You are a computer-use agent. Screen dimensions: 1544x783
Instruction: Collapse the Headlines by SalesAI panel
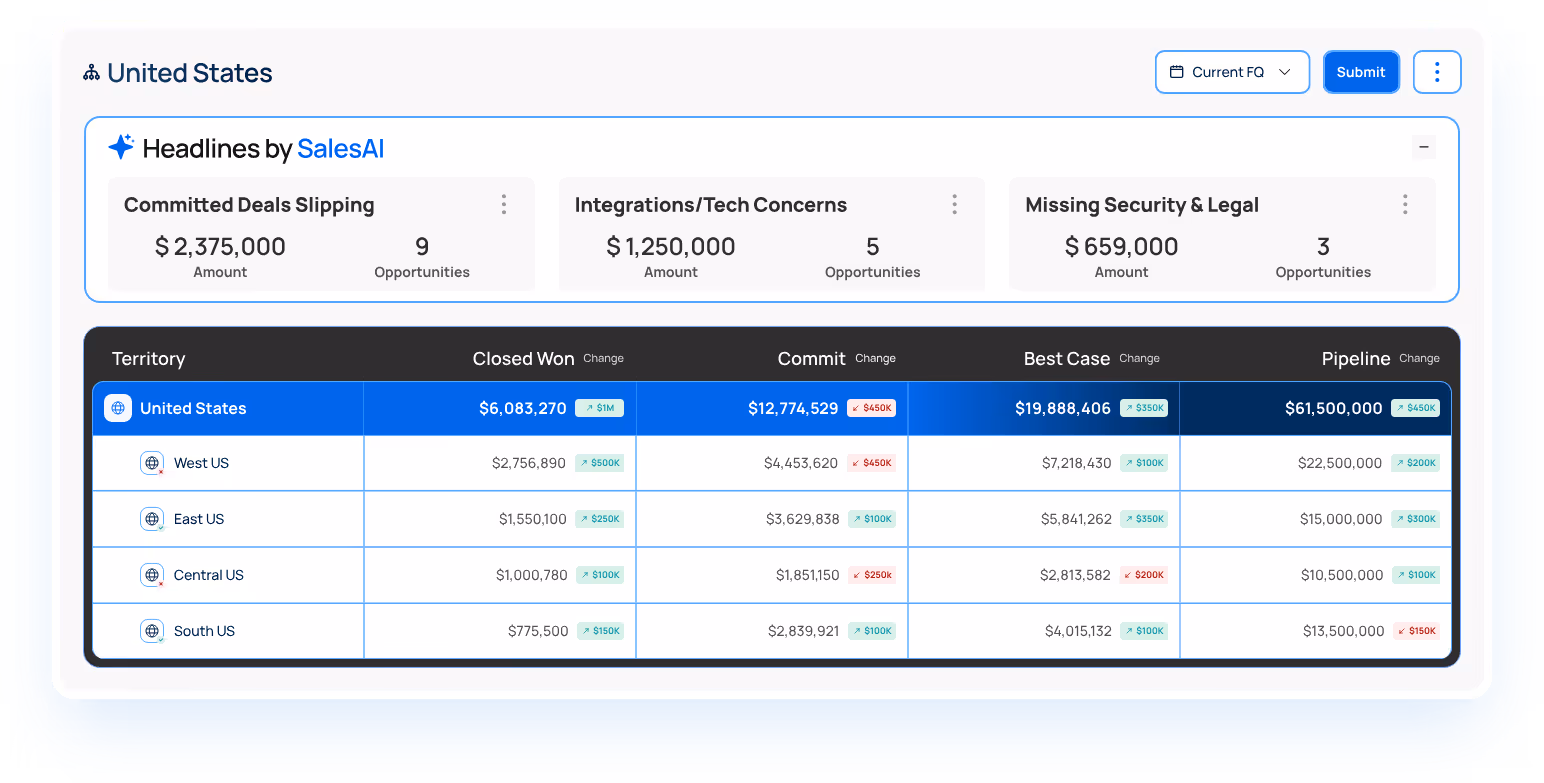1424,146
